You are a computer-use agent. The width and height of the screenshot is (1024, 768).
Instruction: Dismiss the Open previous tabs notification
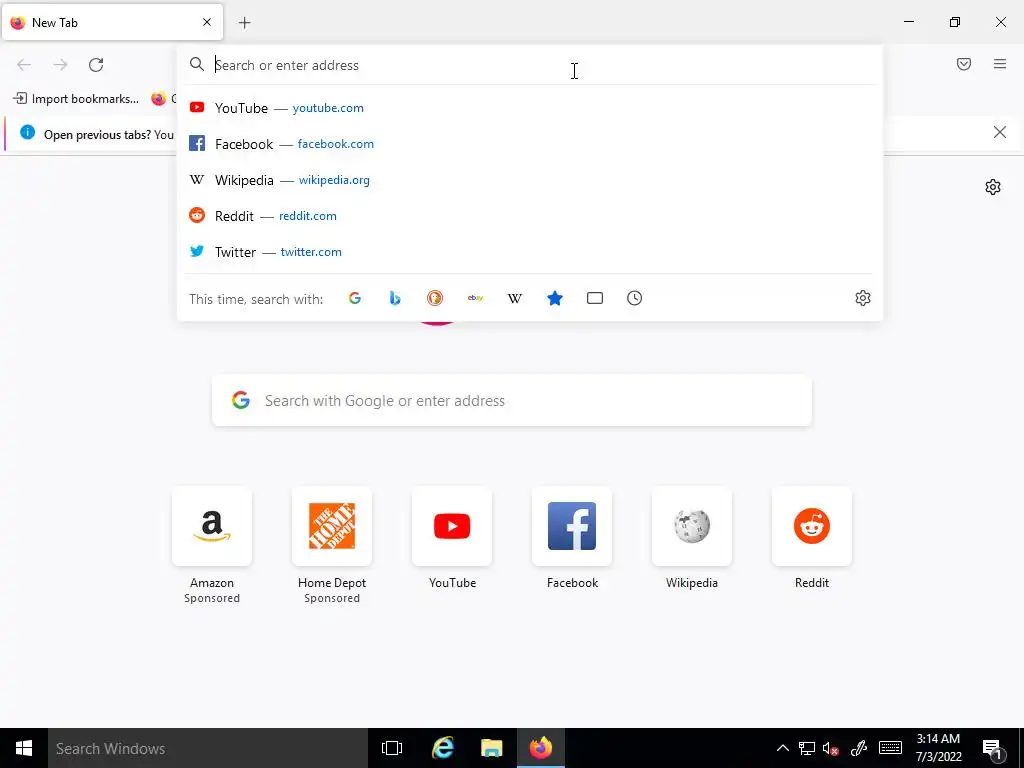click(999, 133)
